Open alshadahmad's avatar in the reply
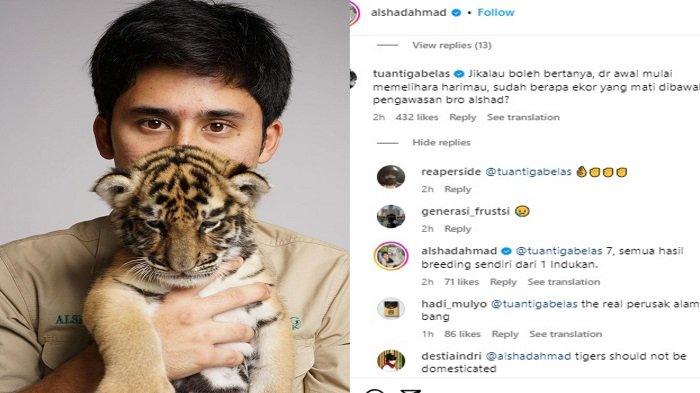The image size is (700, 393). coord(391,256)
